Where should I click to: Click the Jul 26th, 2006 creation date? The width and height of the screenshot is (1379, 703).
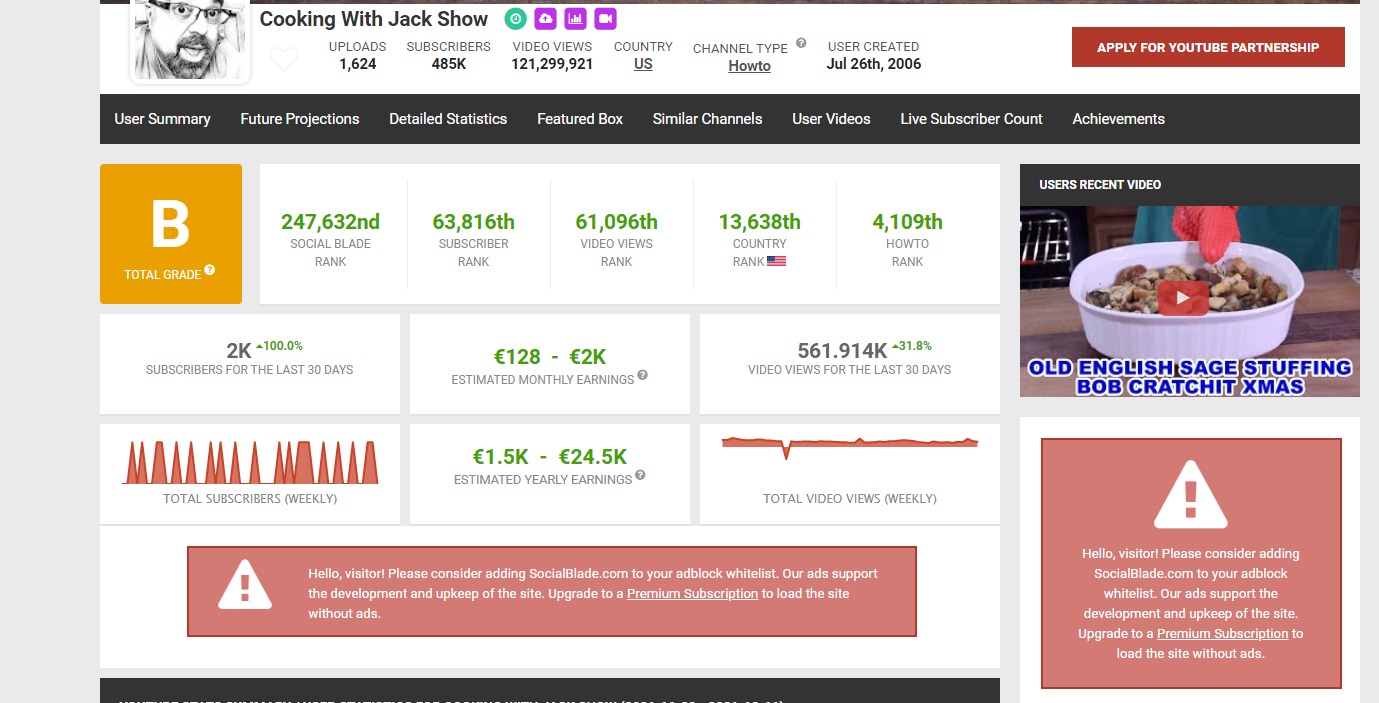click(x=874, y=64)
